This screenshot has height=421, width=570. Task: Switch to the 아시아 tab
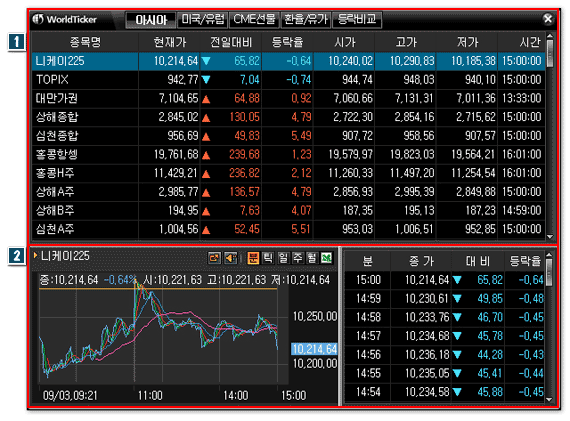point(151,20)
